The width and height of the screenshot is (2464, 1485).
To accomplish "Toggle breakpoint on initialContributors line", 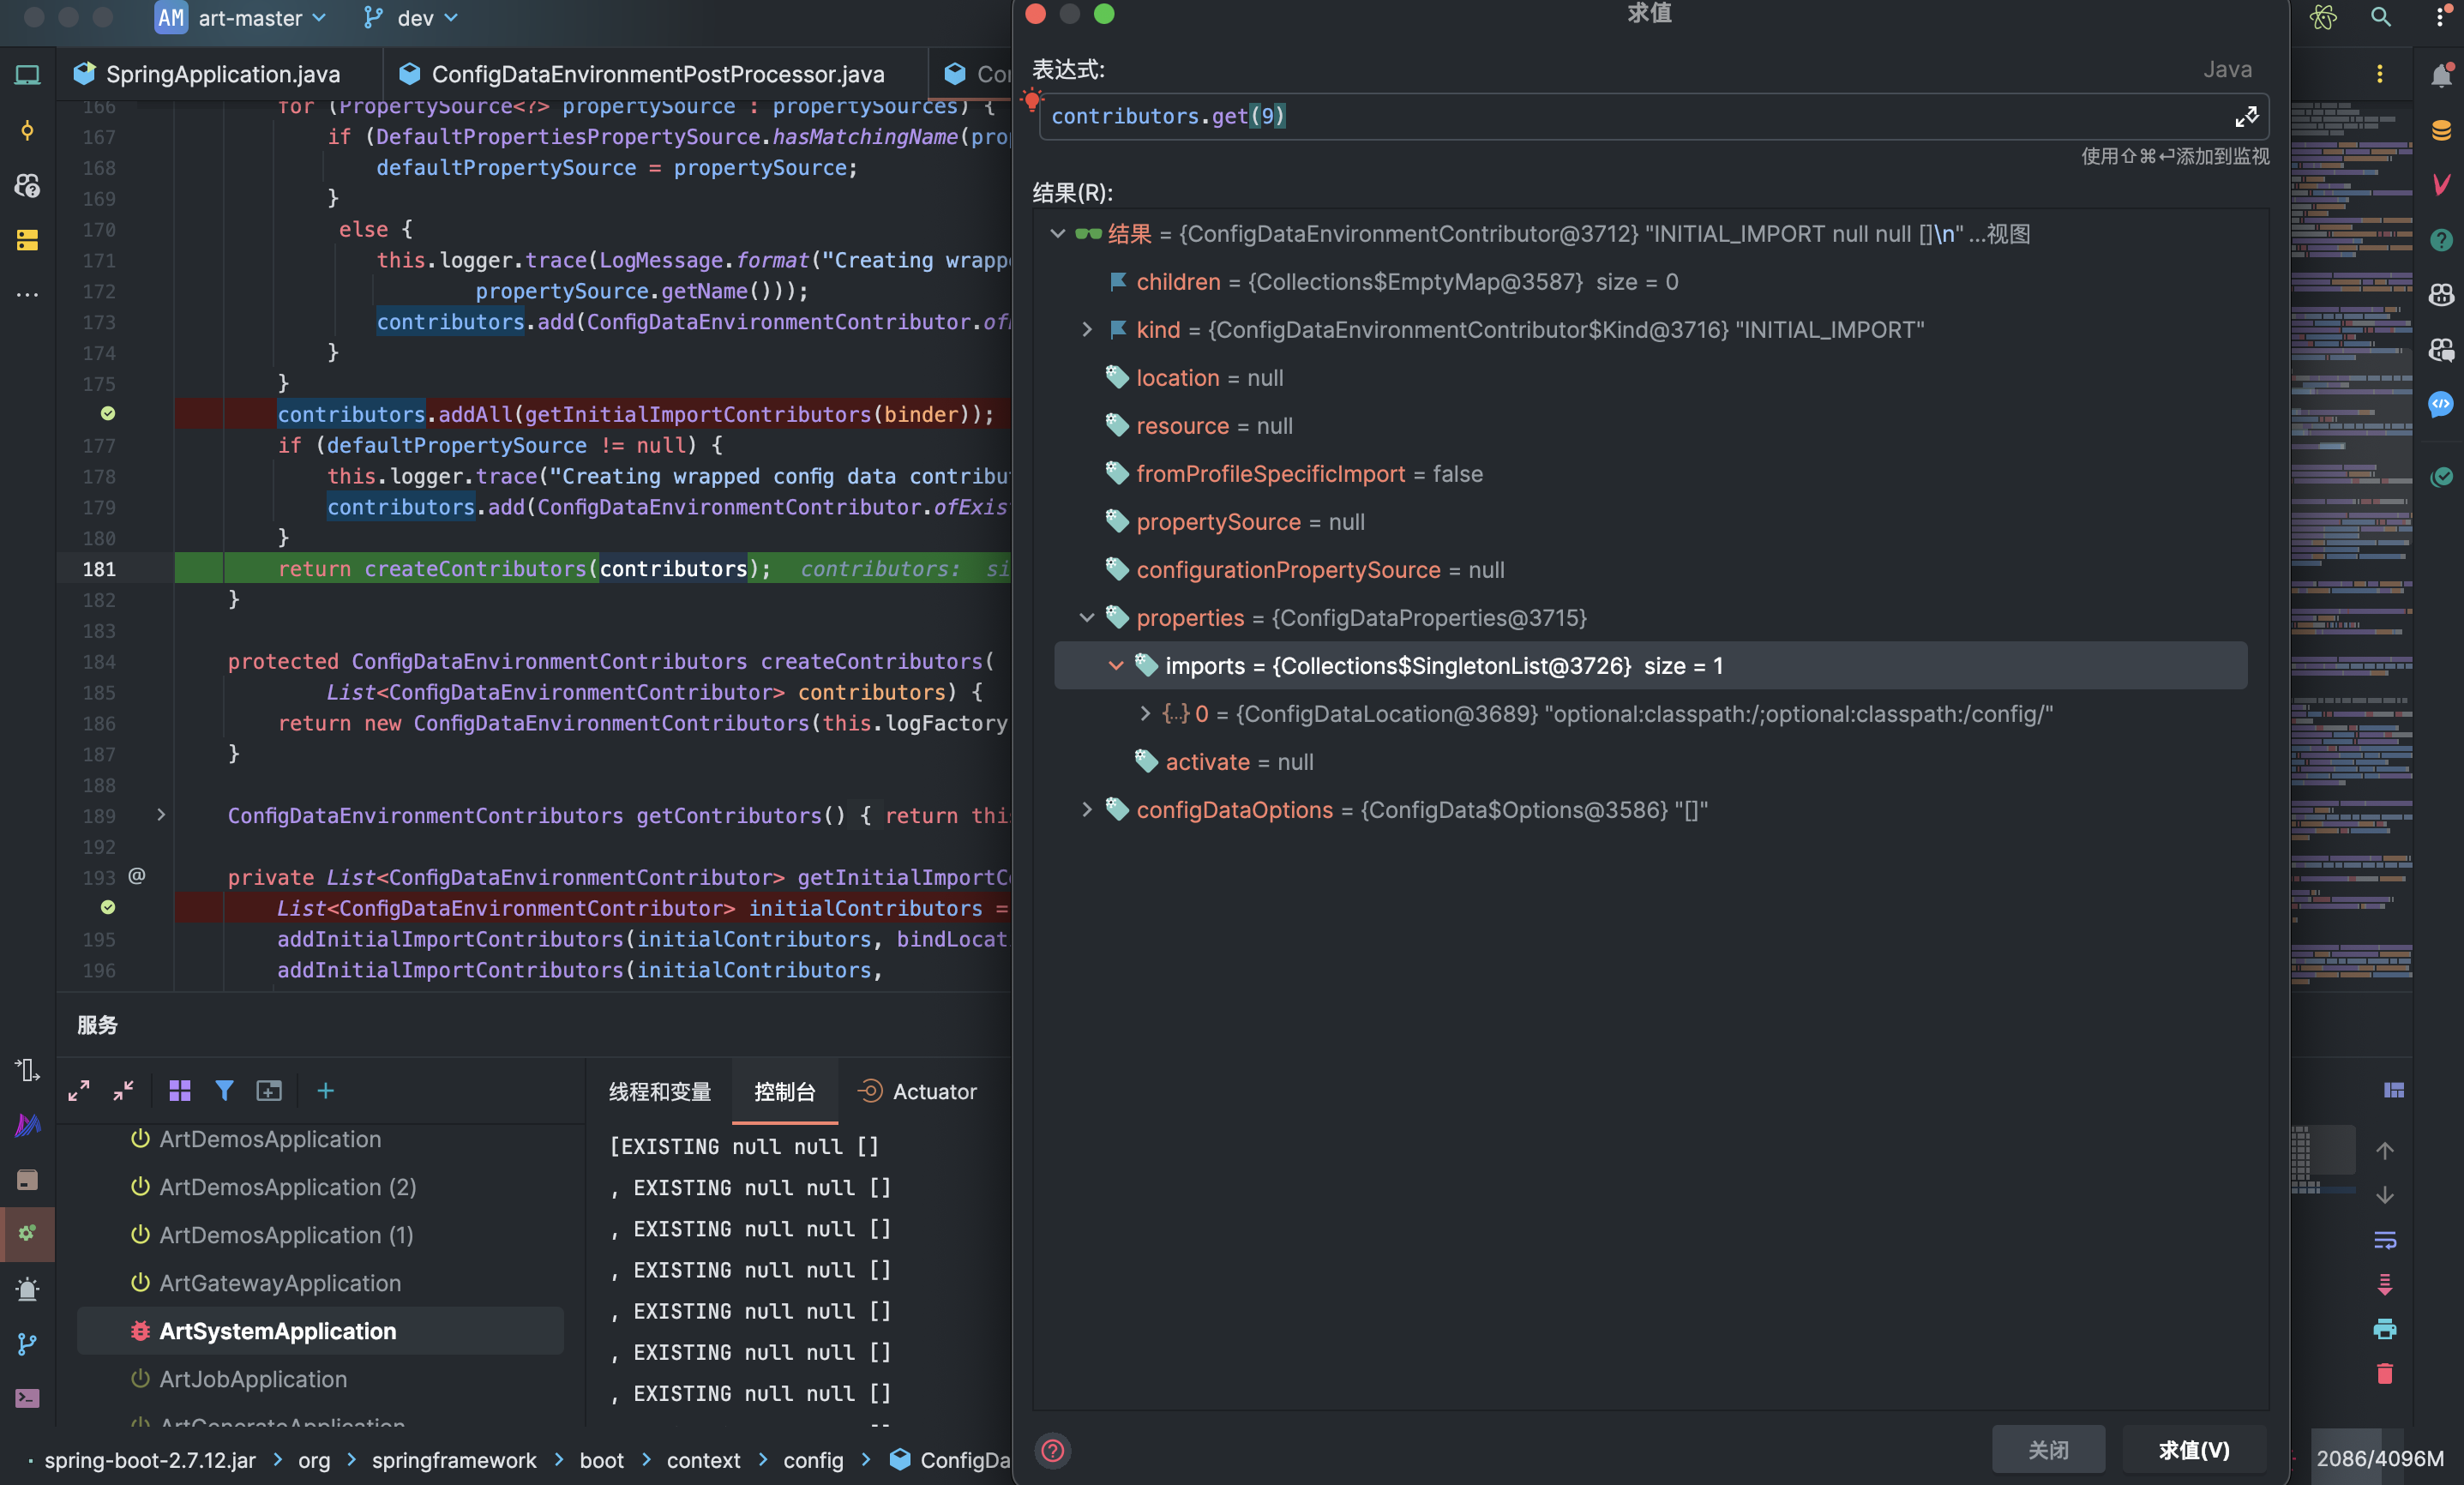I will point(108,907).
